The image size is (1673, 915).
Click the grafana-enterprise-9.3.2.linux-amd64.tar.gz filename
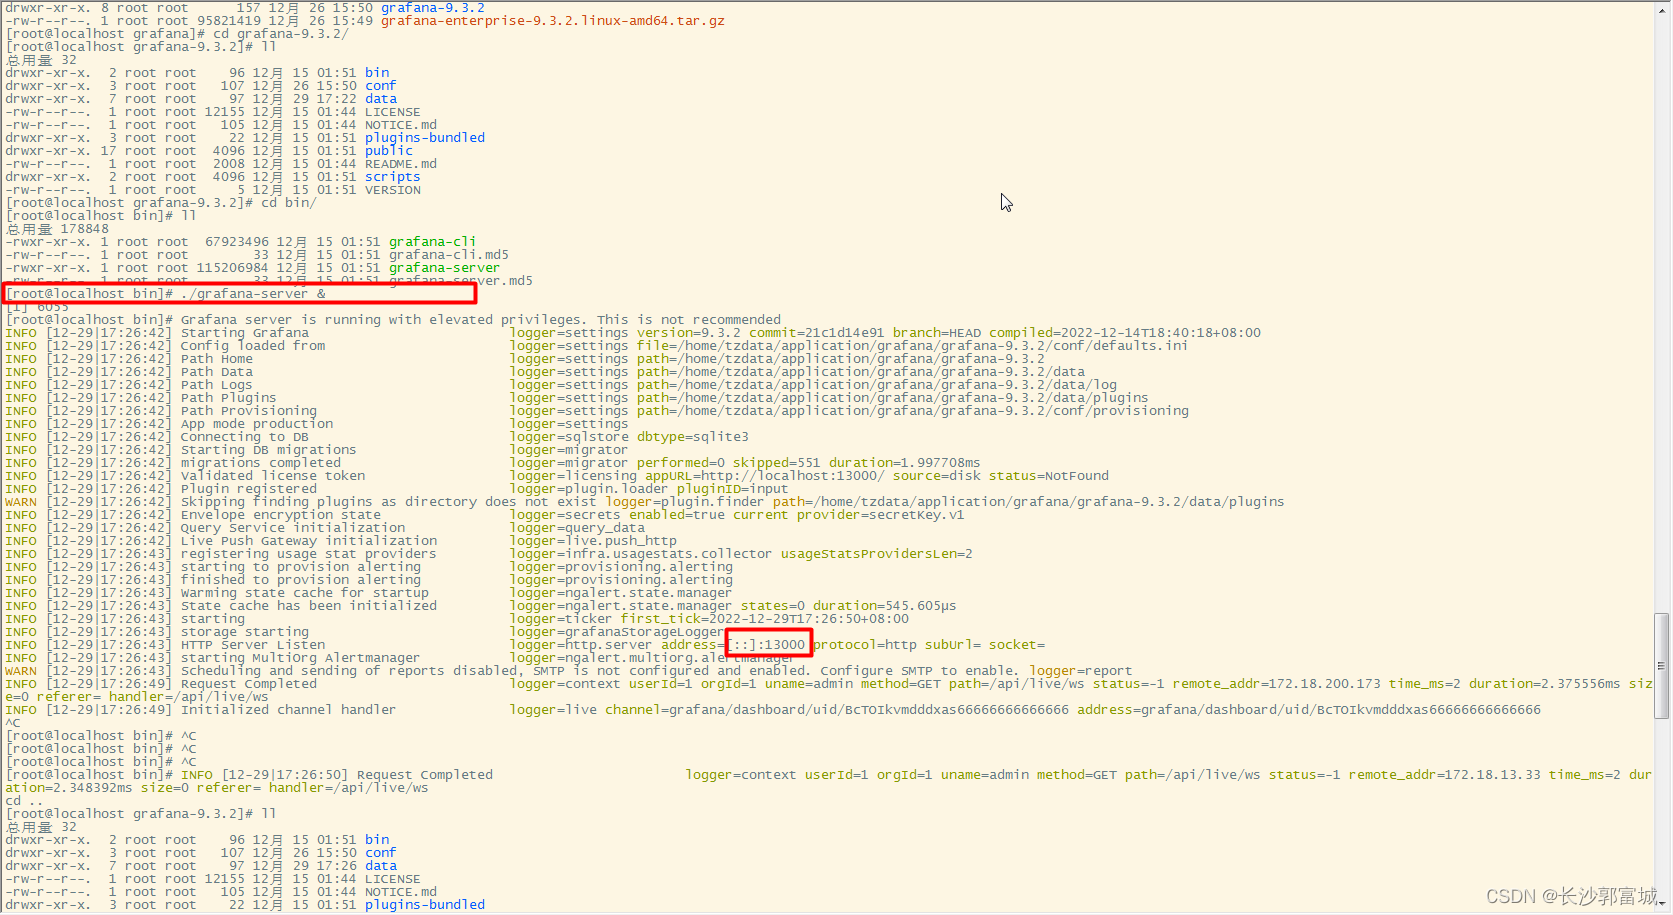[553, 20]
